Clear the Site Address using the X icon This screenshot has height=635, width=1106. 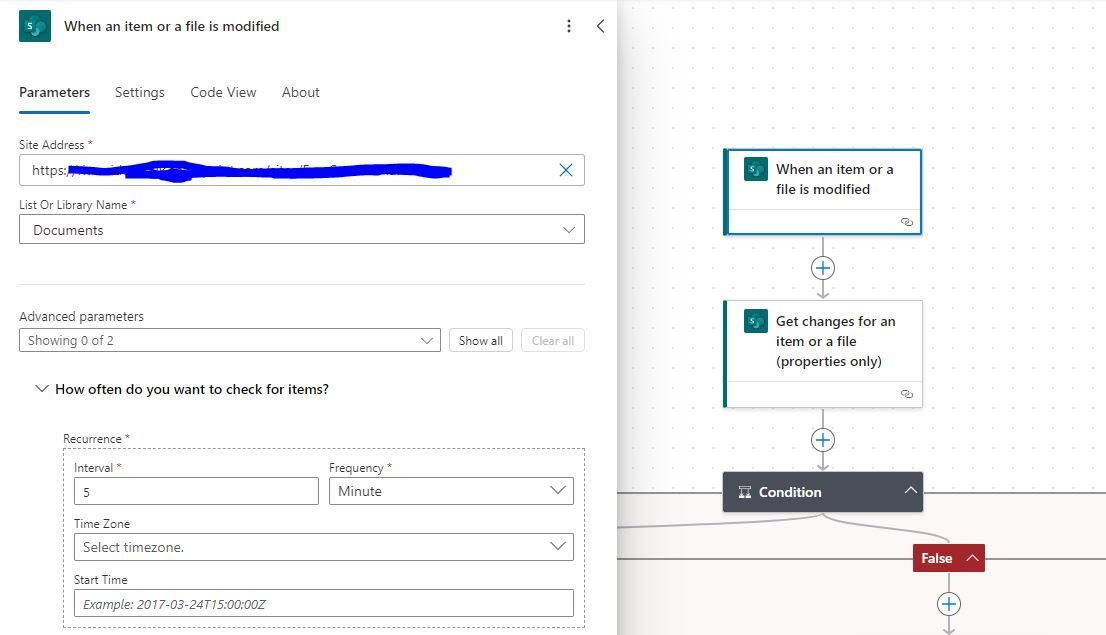(566, 170)
